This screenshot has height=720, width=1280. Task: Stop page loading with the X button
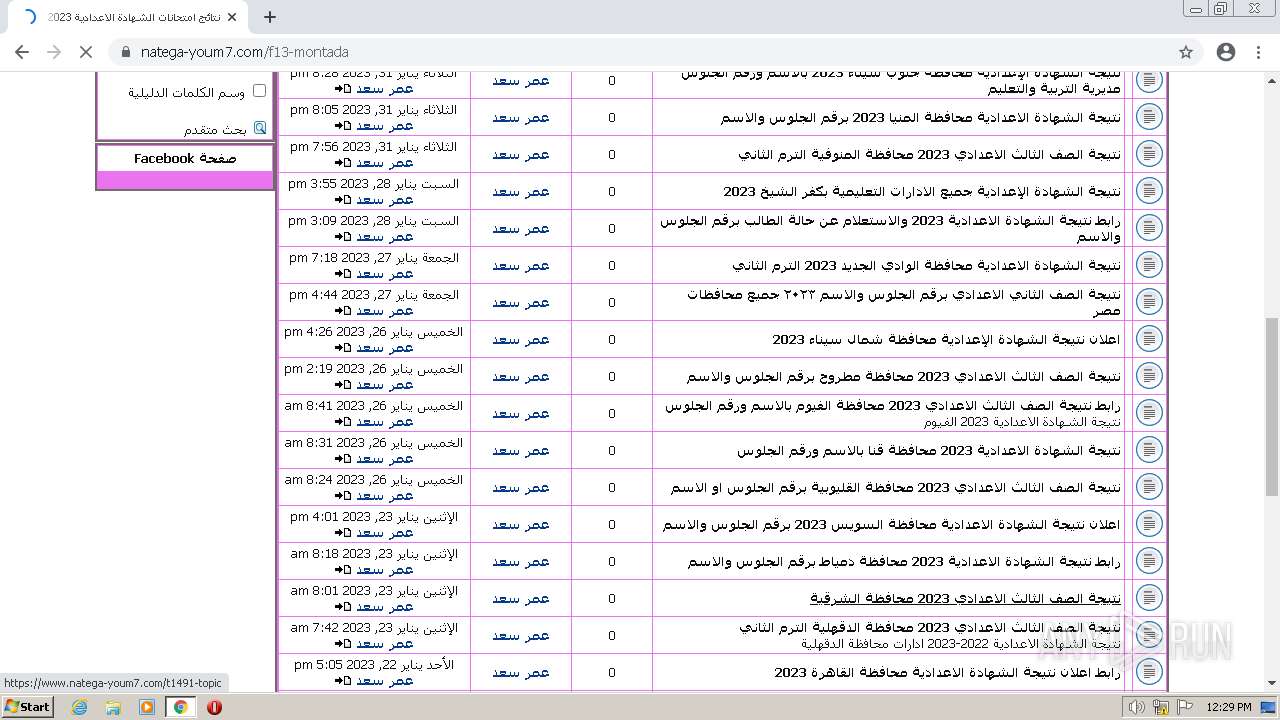click(x=86, y=52)
